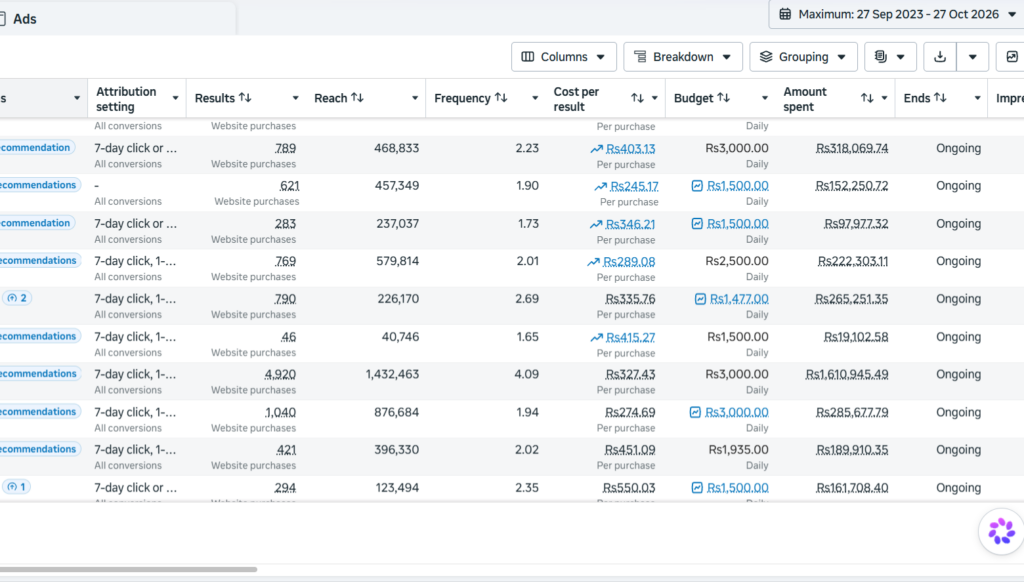Click the recommendations badge with count 2

(17, 298)
